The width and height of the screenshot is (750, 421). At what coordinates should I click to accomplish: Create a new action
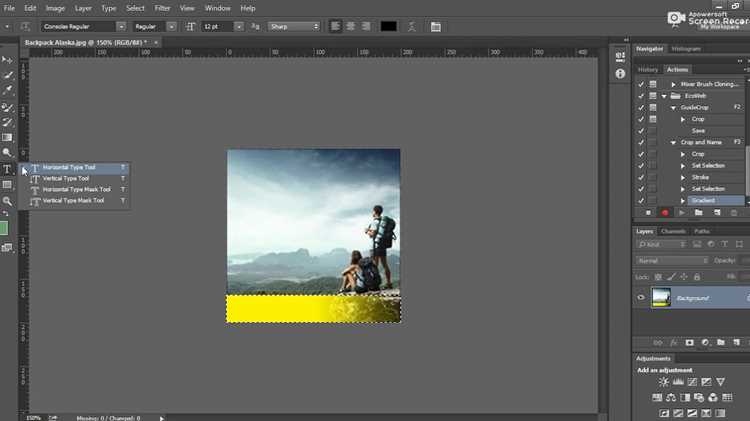(717, 213)
